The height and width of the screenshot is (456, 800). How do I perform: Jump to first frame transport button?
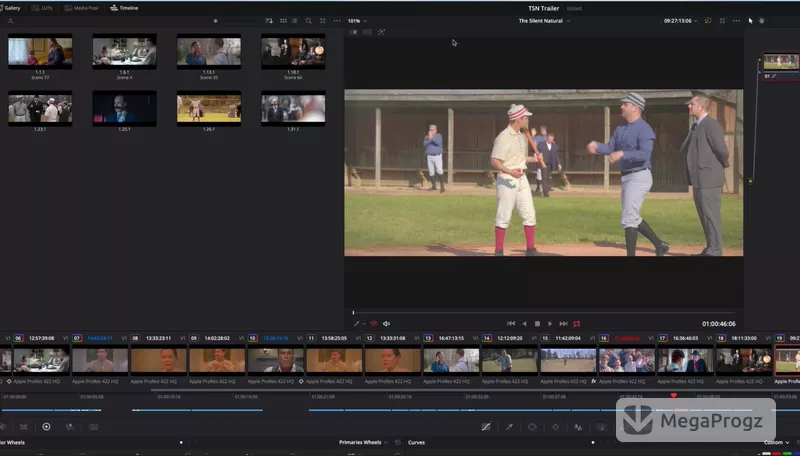511,324
